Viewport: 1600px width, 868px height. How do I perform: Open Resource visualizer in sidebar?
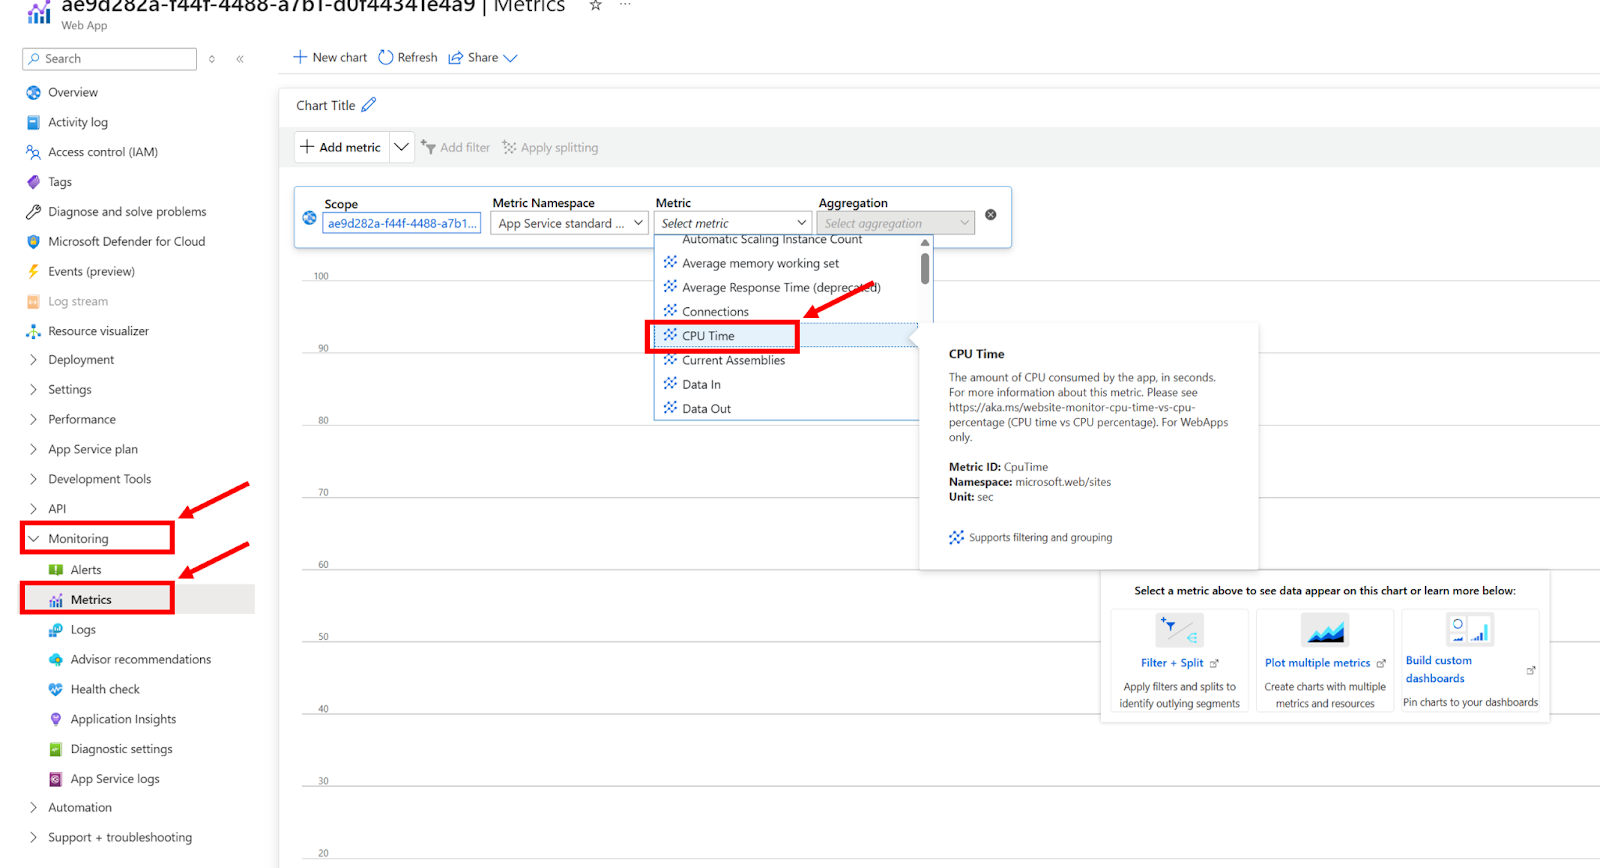[98, 331]
